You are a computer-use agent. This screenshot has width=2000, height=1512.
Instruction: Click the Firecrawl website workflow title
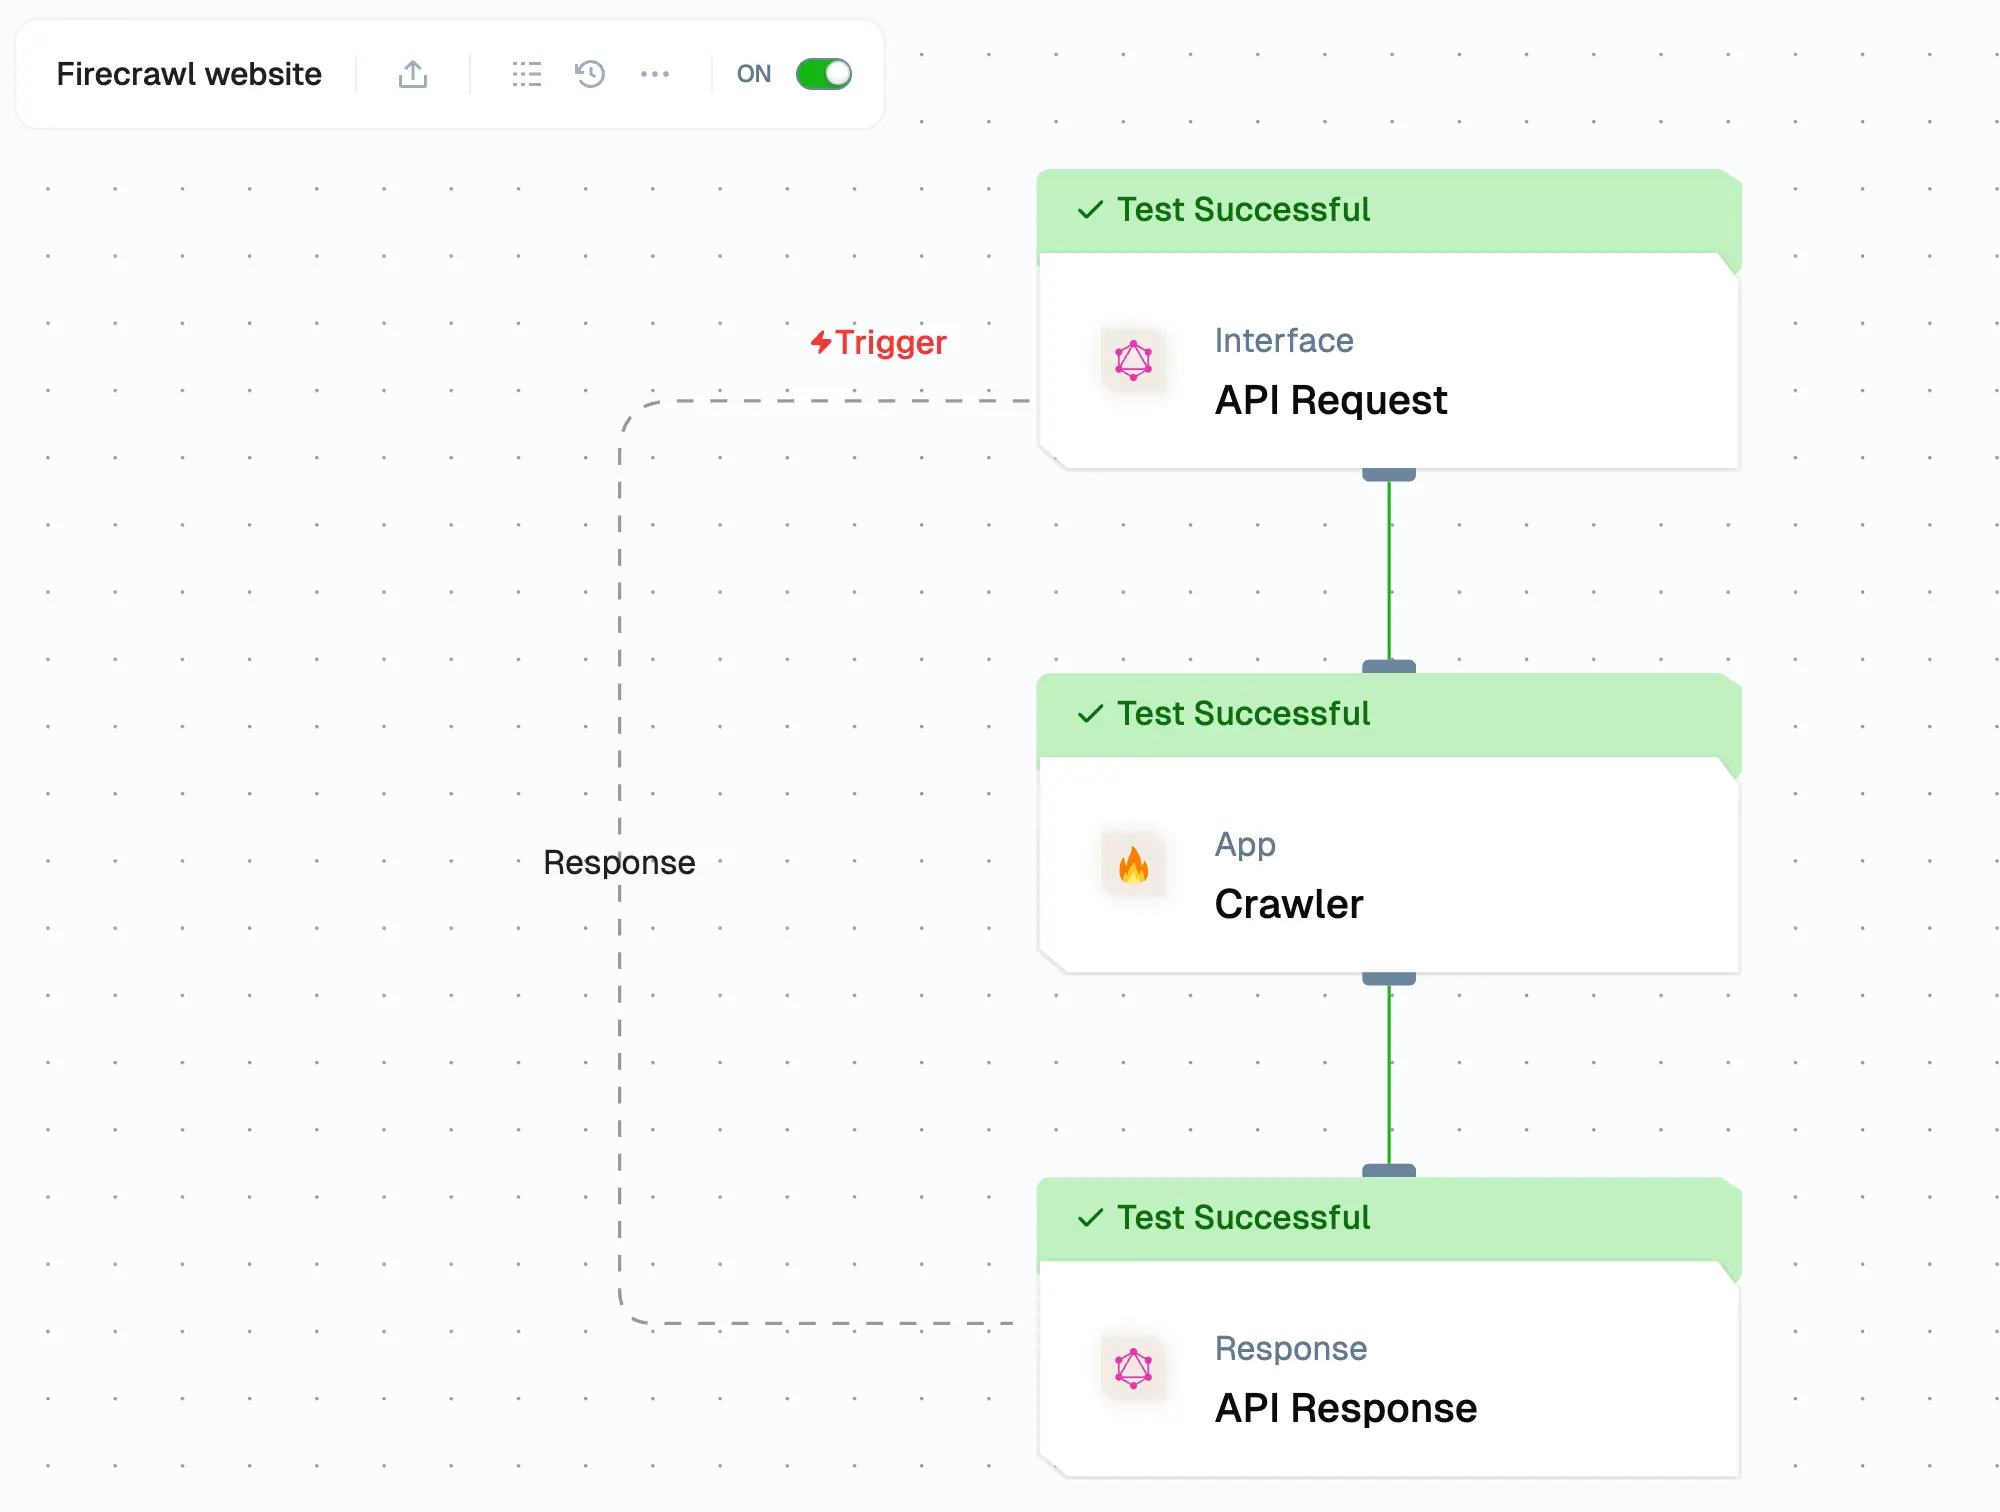coord(189,74)
